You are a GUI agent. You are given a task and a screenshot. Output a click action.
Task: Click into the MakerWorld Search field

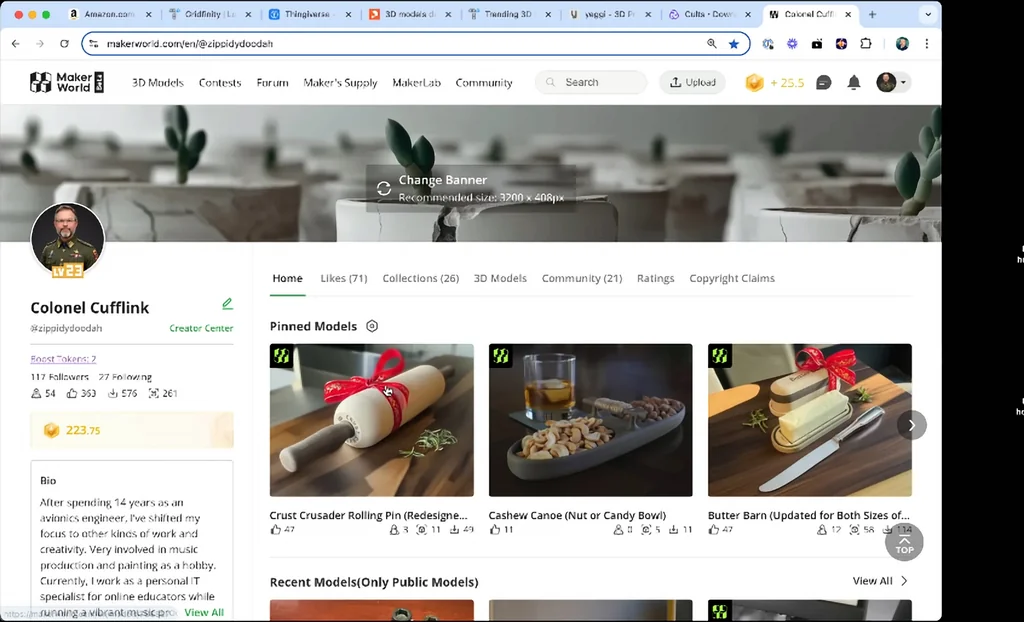[591, 82]
